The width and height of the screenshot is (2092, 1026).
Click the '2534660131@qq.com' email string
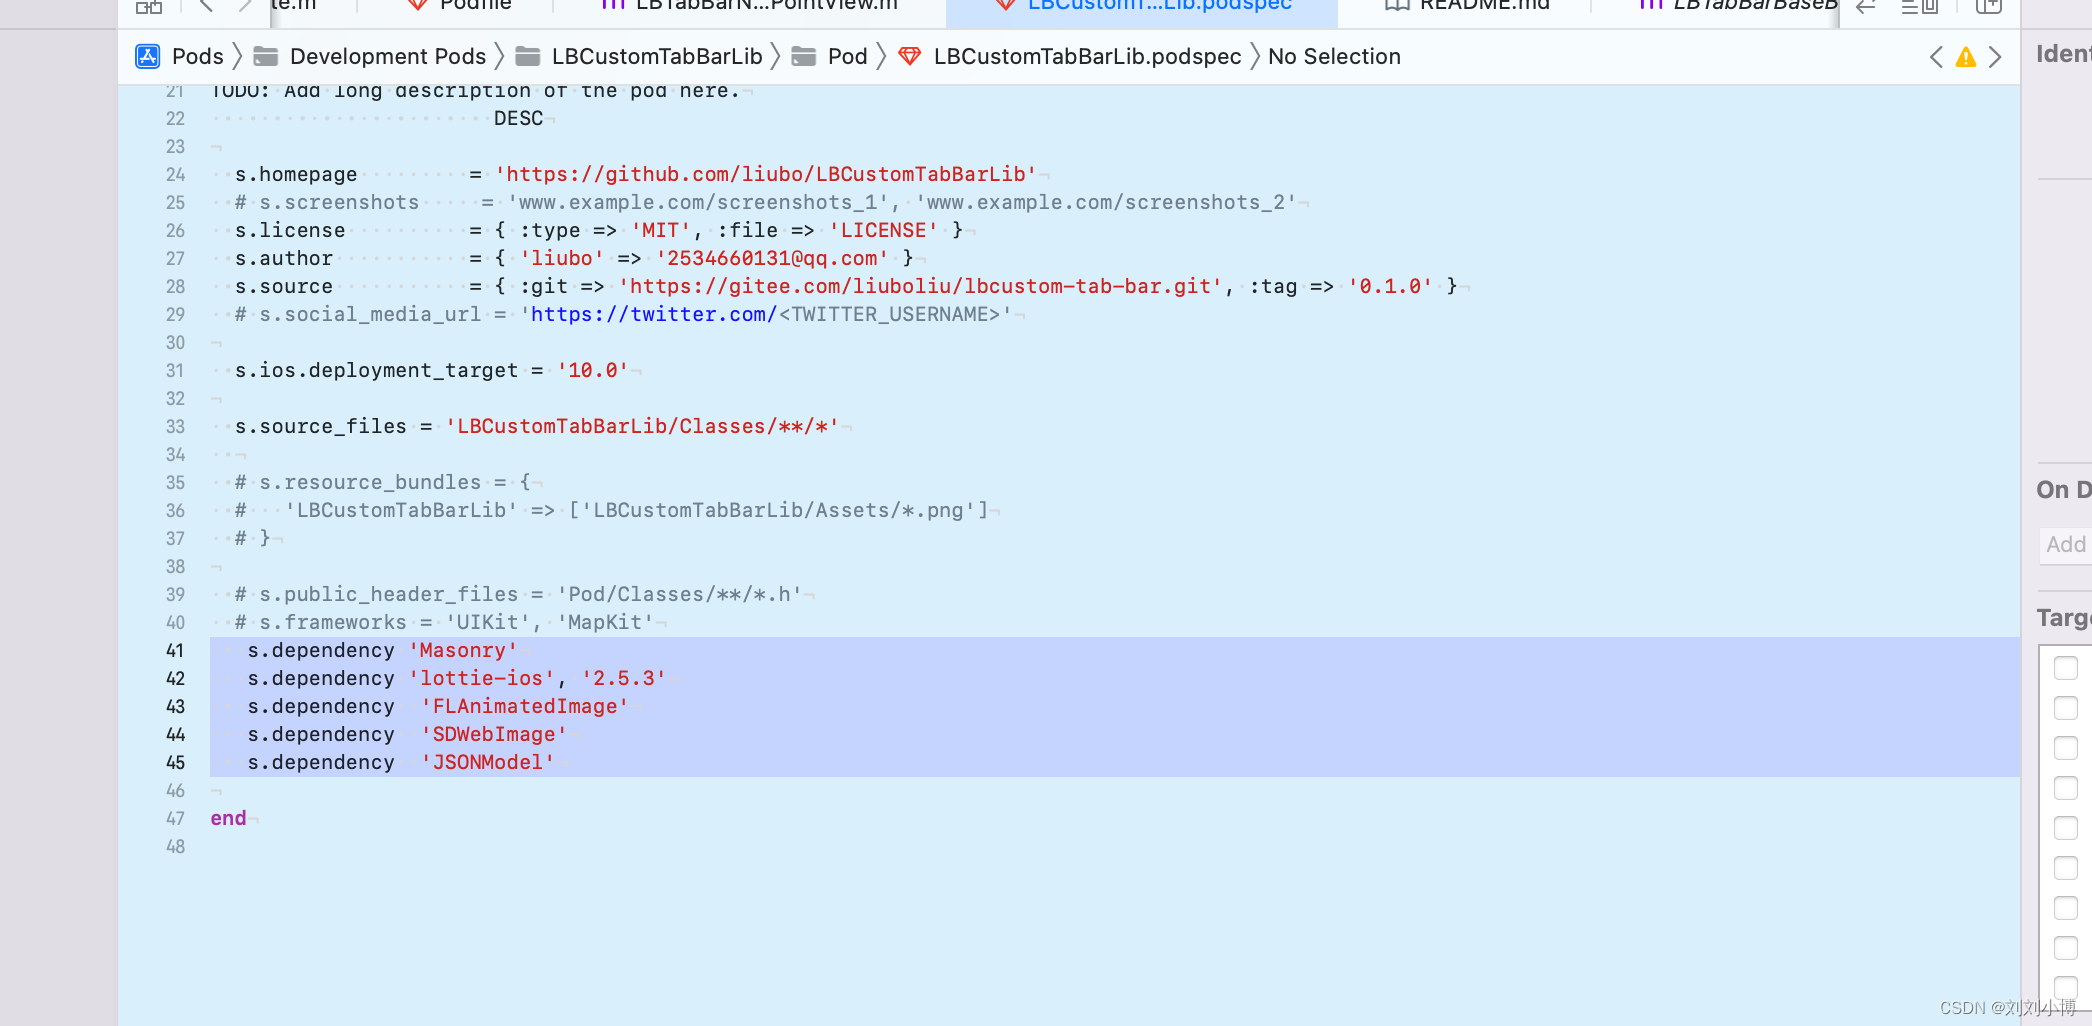pos(772,258)
